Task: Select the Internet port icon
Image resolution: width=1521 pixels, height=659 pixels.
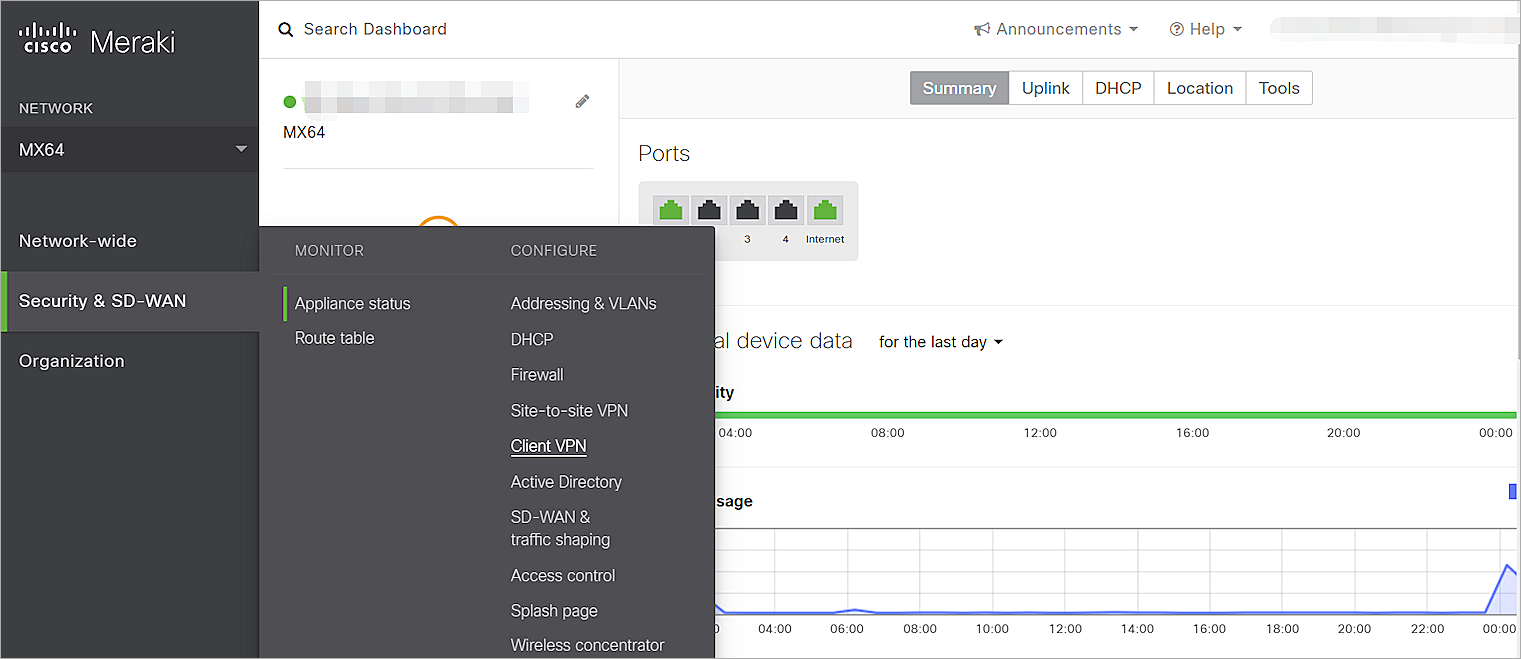Action: pos(824,209)
